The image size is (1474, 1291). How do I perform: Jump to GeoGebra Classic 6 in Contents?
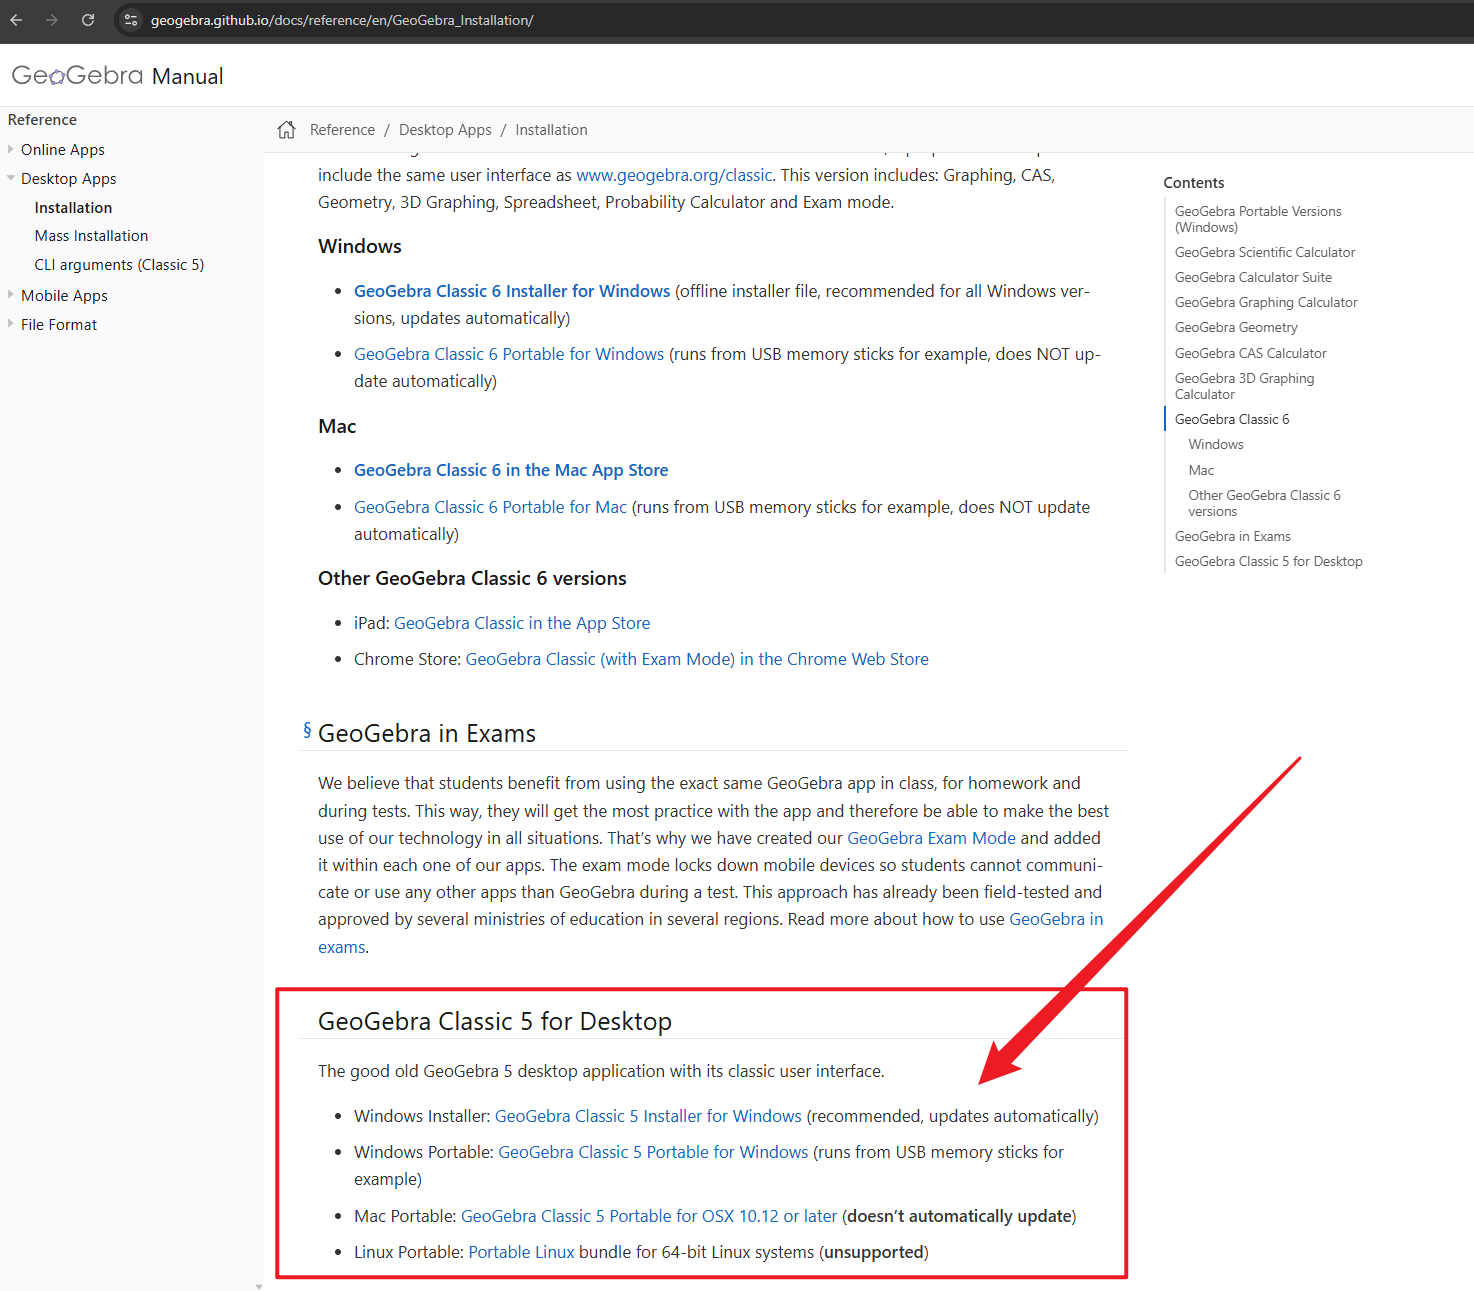(1232, 419)
